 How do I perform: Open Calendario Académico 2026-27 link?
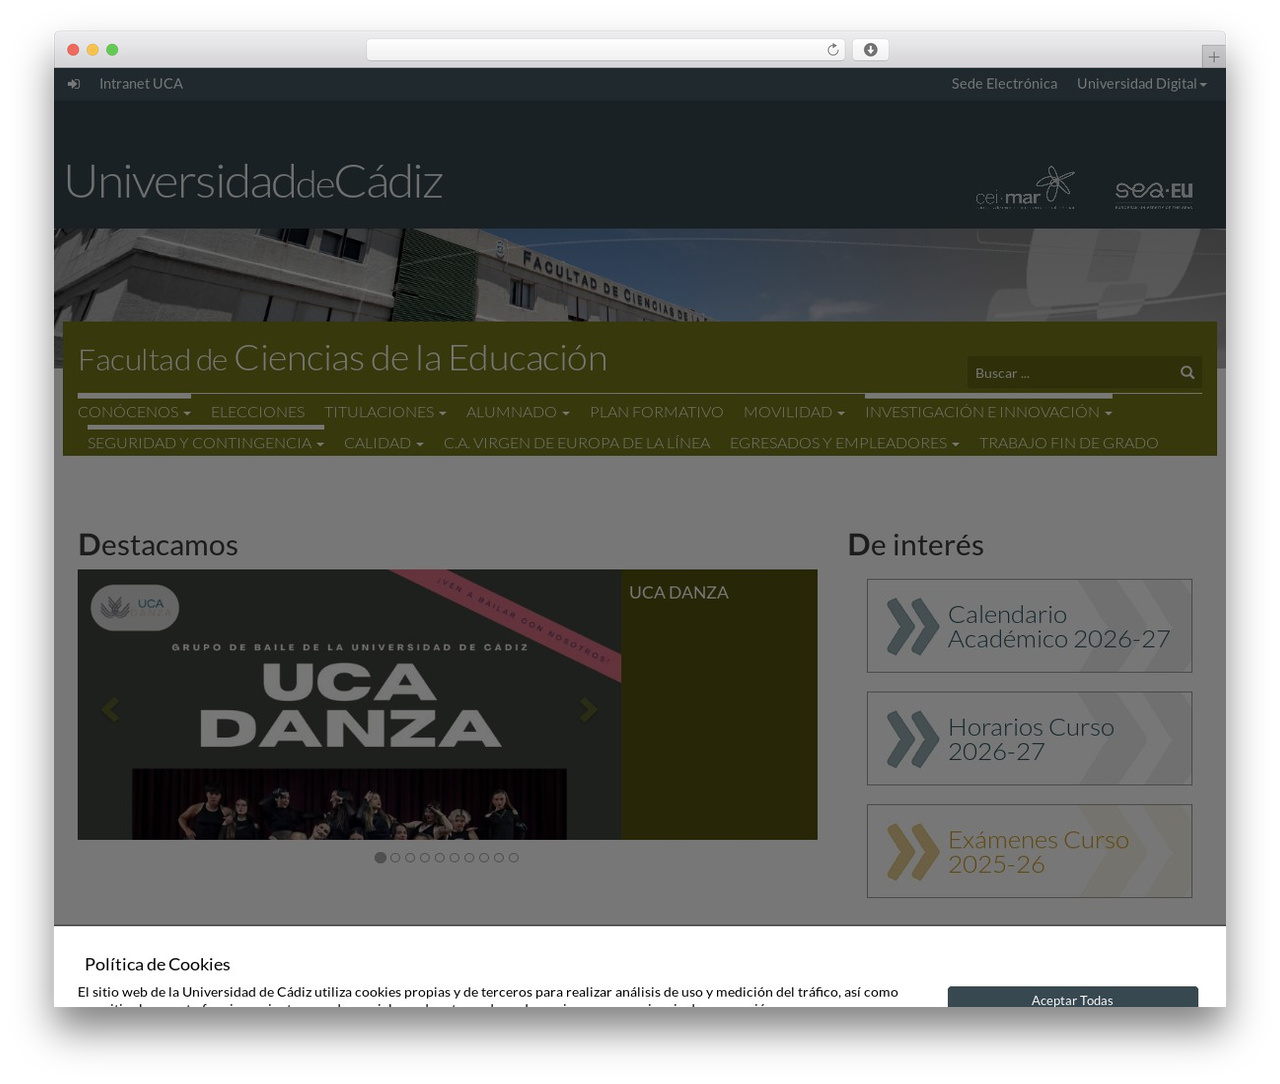1029,626
